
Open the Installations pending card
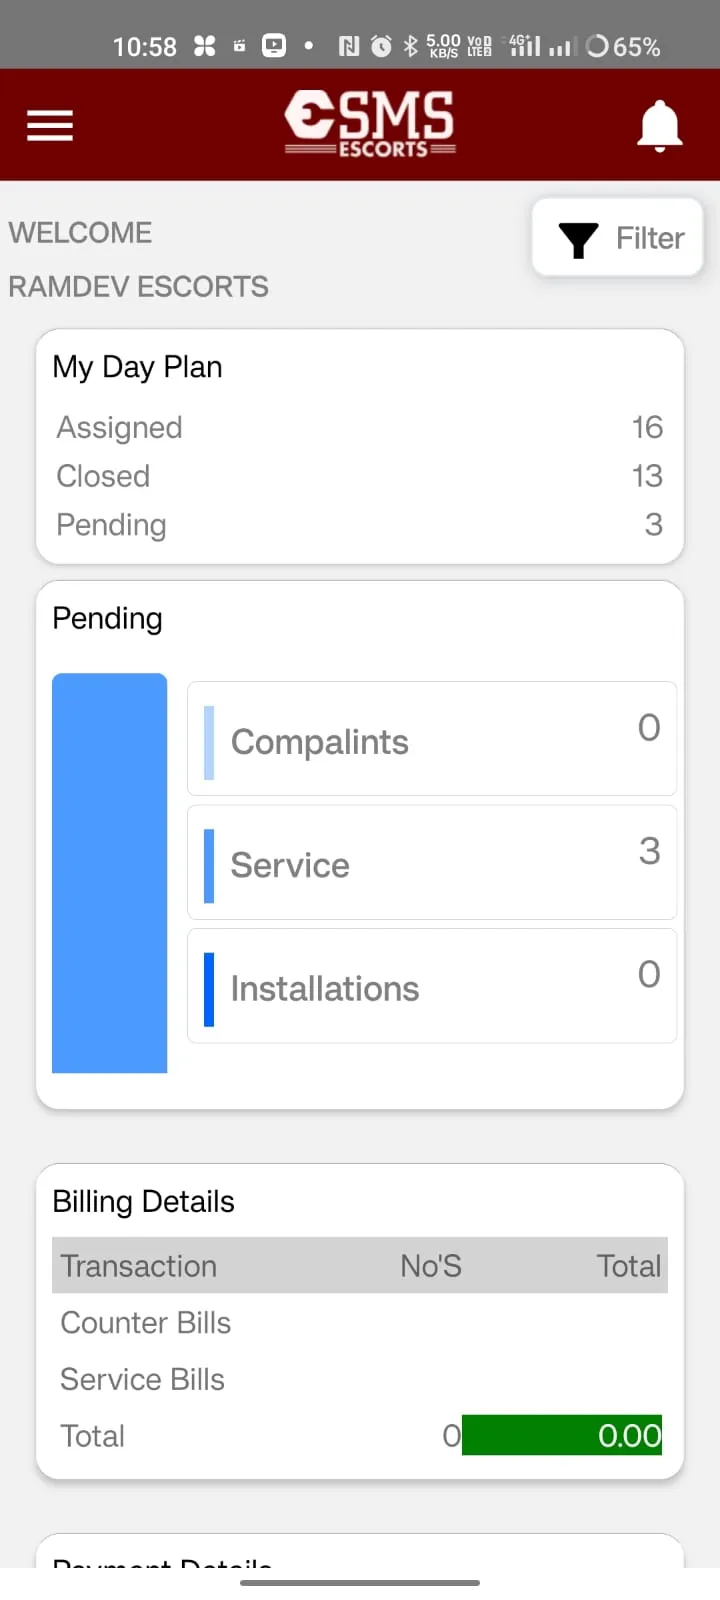coord(432,987)
